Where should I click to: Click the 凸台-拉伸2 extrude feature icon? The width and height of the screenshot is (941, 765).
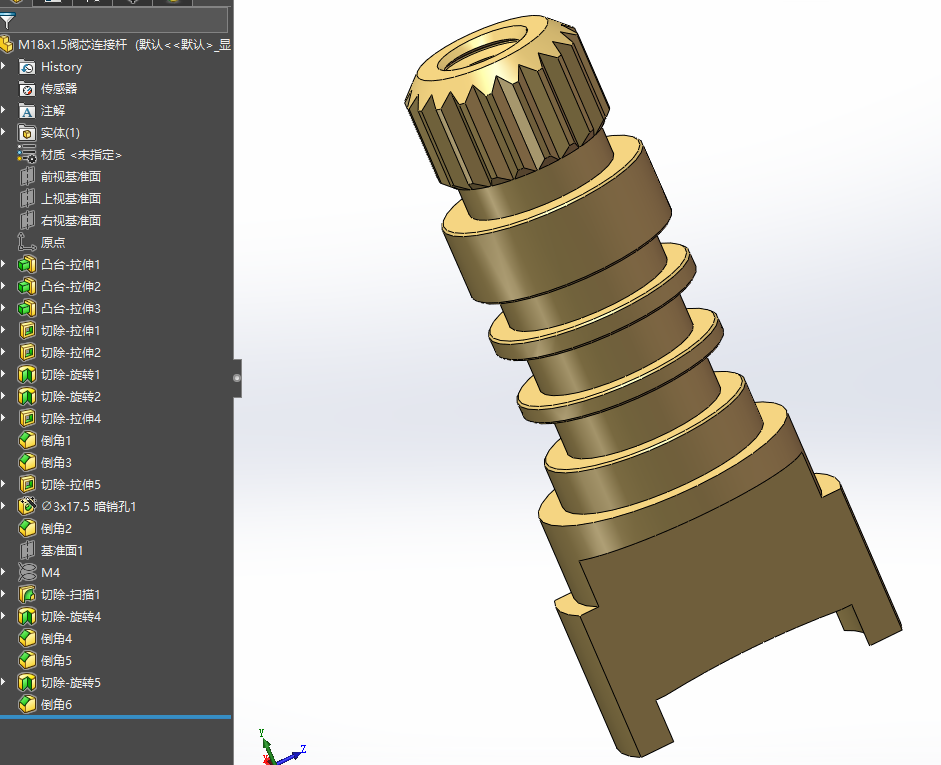pyautogui.click(x=27, y=286)
